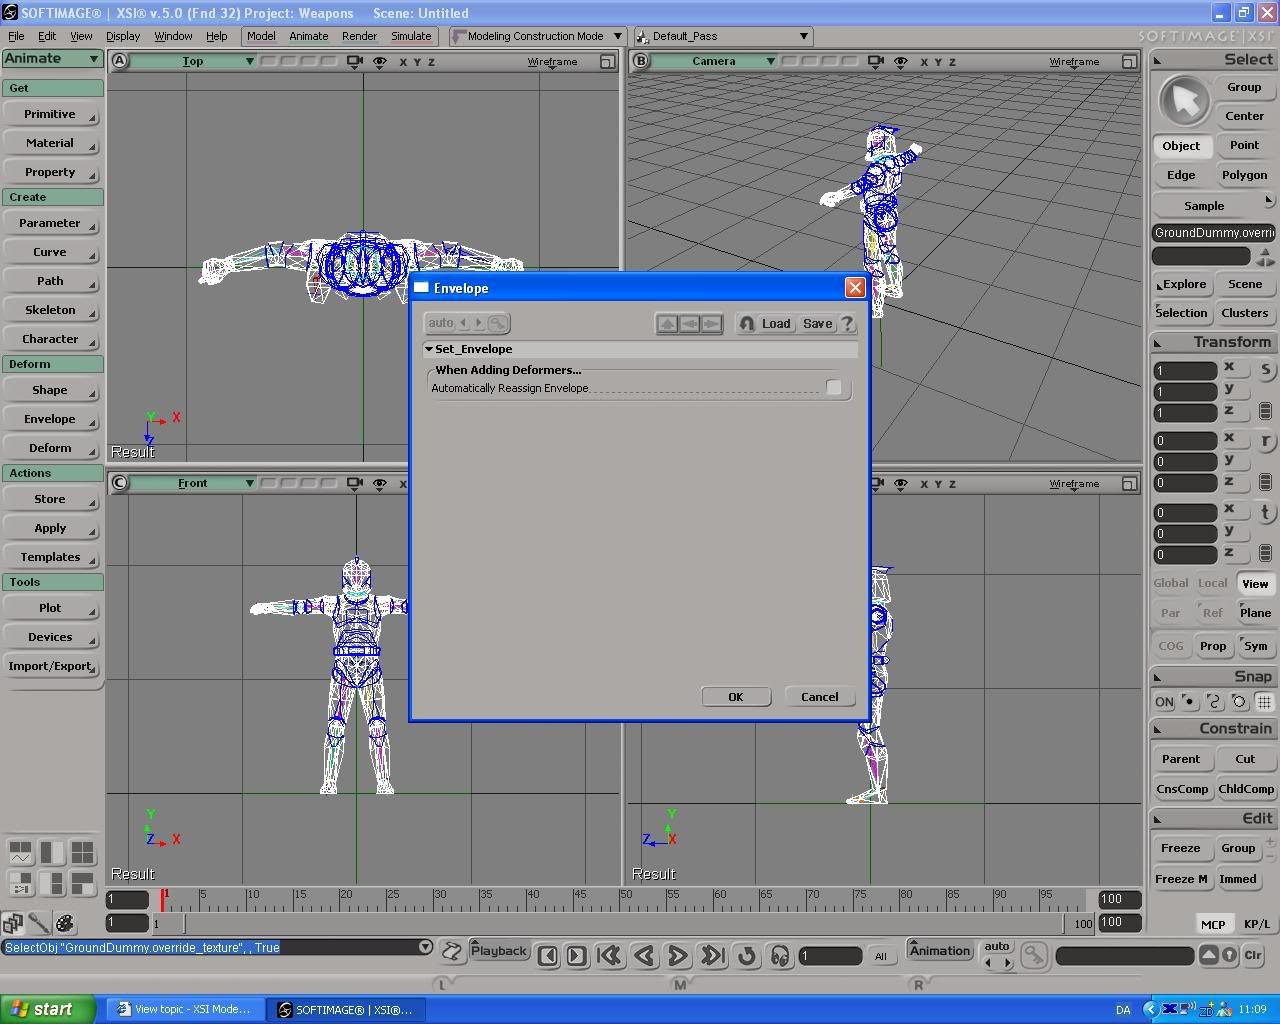Click the large selection arrow tool icon
This screenshot has width=1280, height=1024.
(1185, 100)
